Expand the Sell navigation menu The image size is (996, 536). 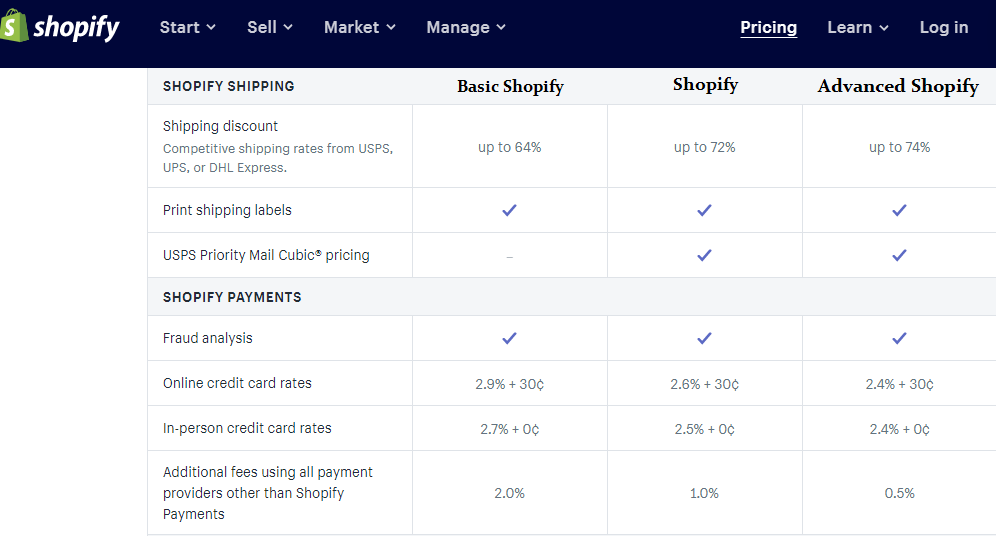coord(269,27)
